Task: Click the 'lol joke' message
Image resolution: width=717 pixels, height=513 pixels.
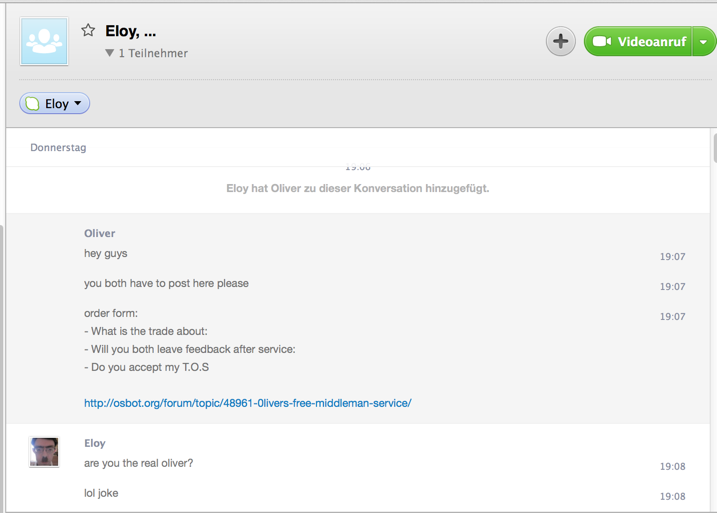Action: [101, 493]
